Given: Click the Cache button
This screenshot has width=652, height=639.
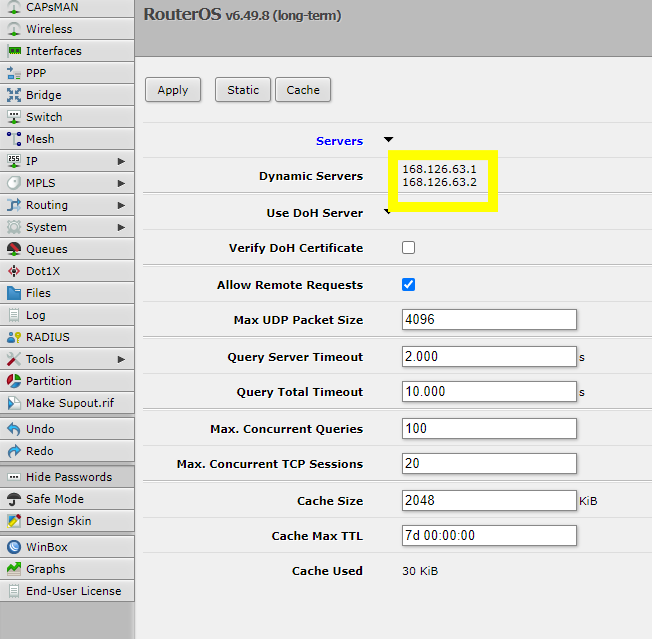Looking at the screenshot, I should (x=303, y=90).
